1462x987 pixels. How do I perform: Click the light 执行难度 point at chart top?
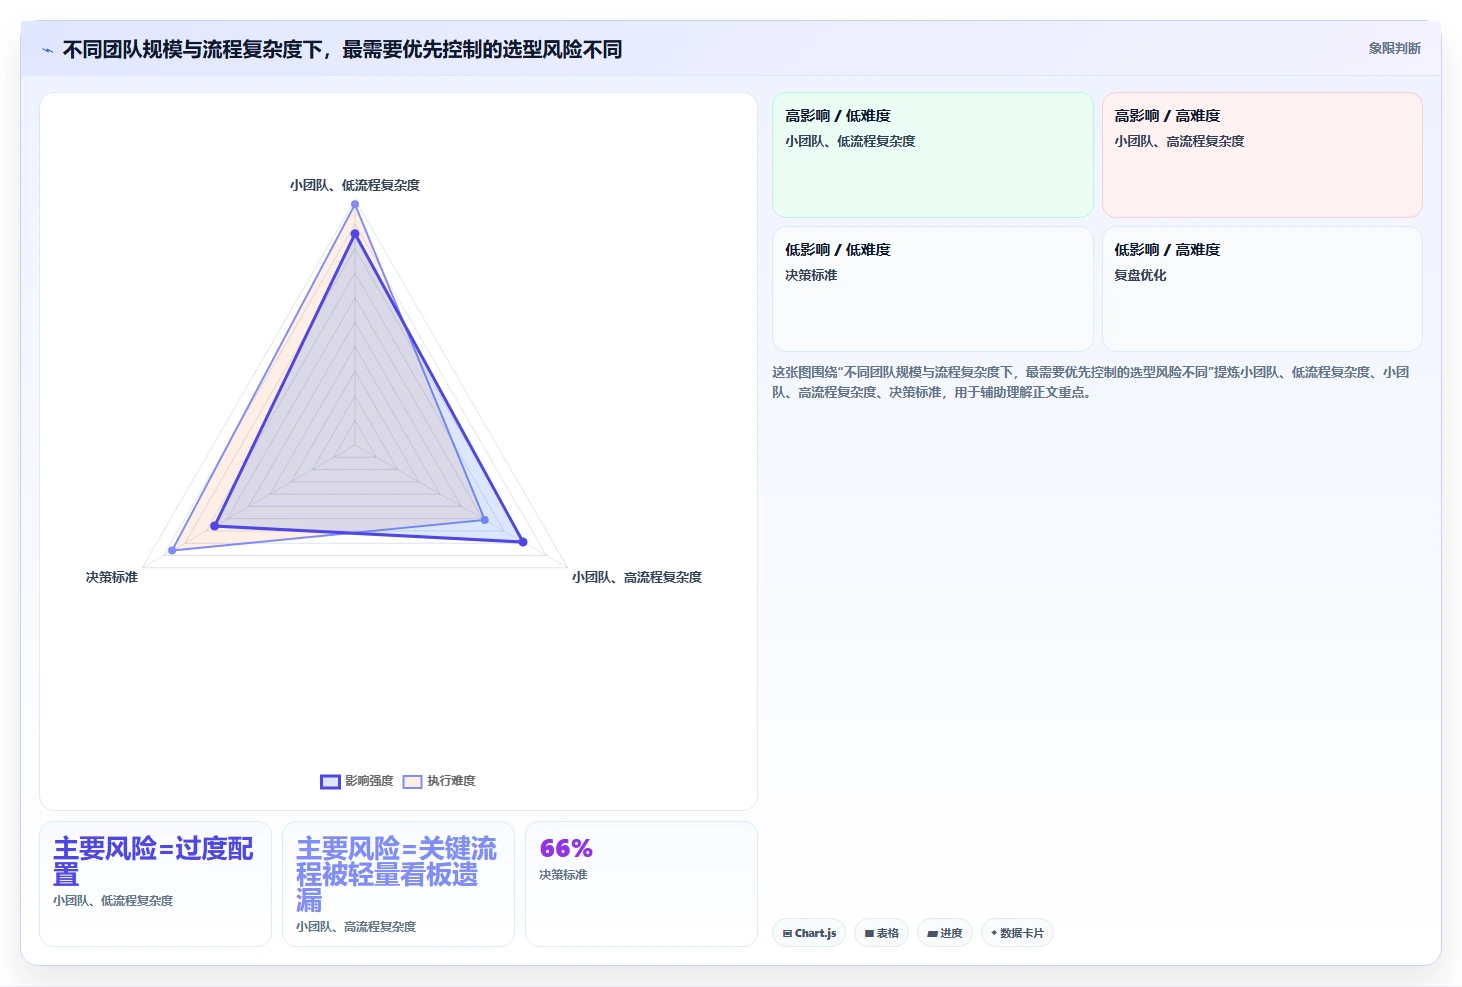(x=355, y=204)
